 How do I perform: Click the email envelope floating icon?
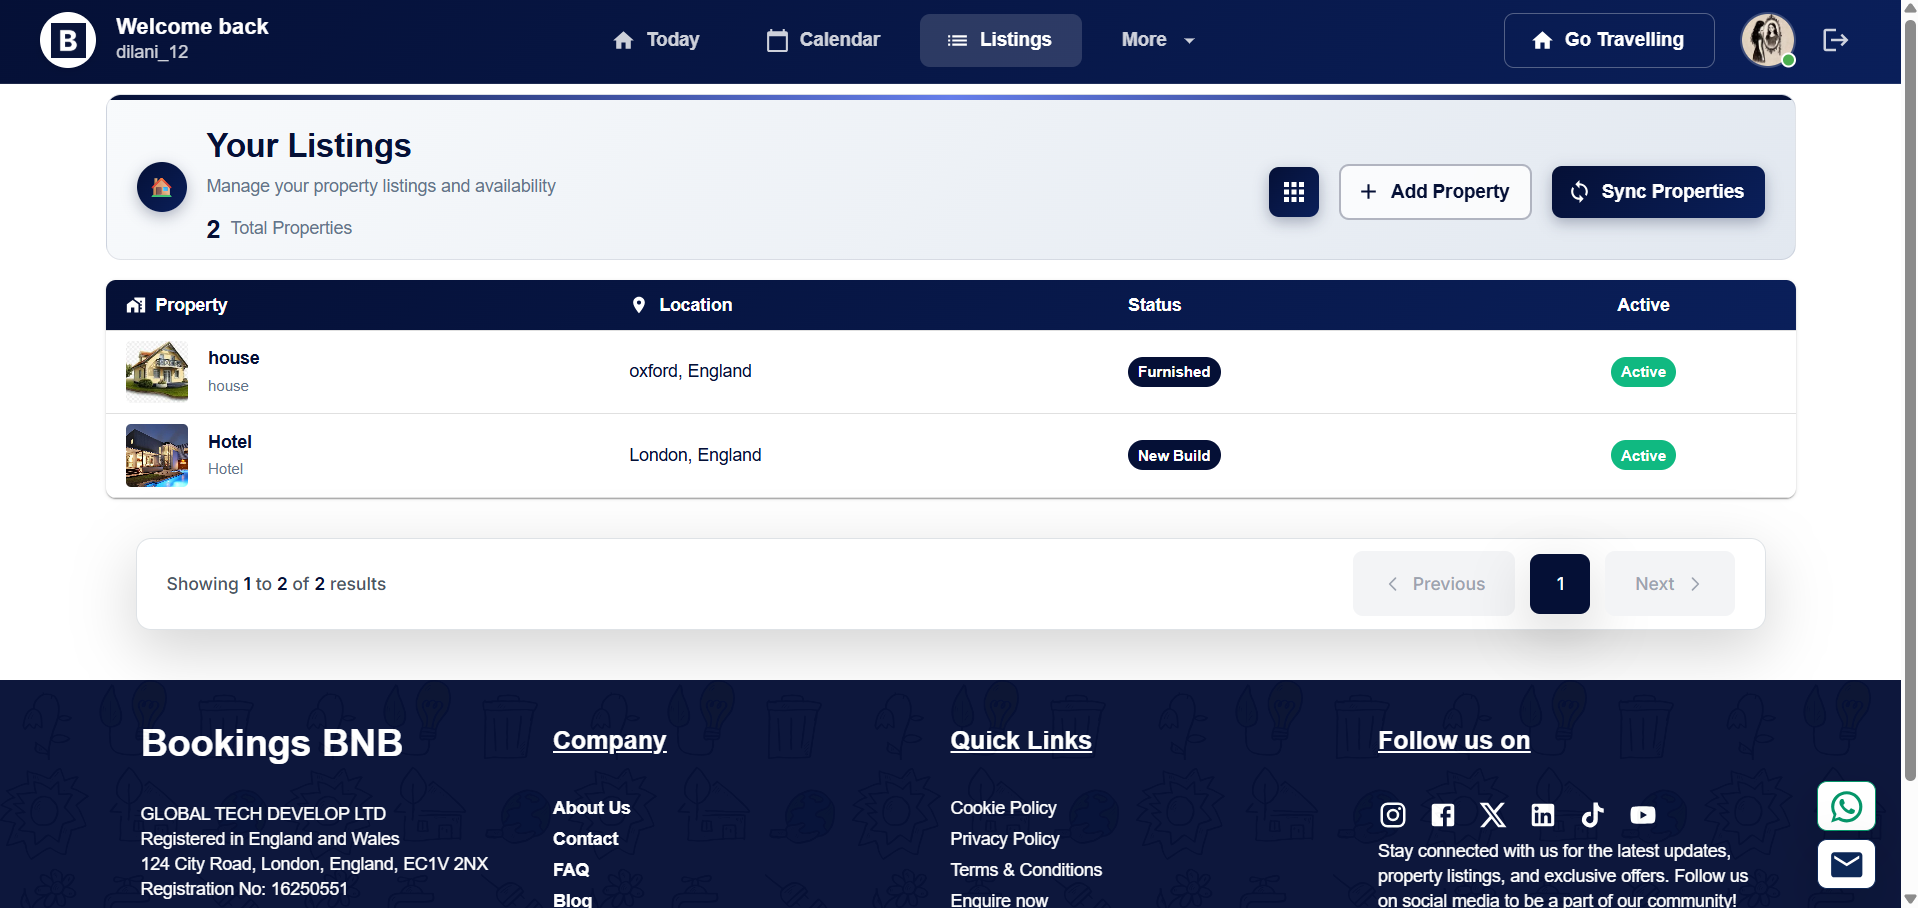1845,864
